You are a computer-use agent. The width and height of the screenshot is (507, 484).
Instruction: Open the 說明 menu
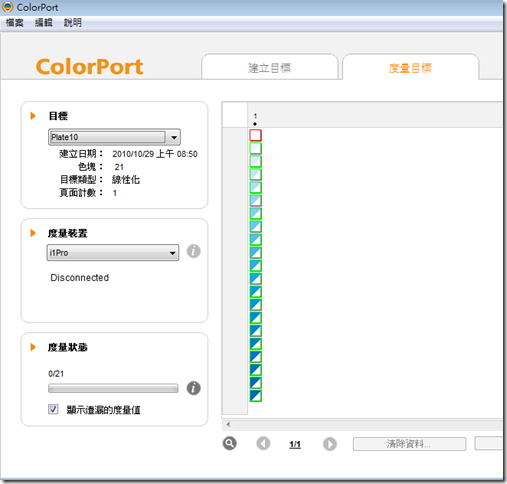click(x=73, y=23)
